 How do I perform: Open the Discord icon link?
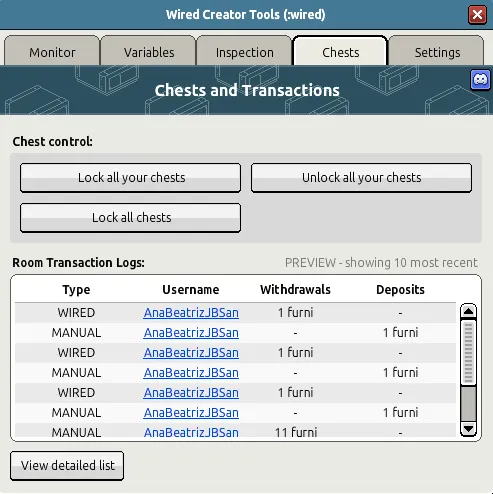(x=480, y=80)
